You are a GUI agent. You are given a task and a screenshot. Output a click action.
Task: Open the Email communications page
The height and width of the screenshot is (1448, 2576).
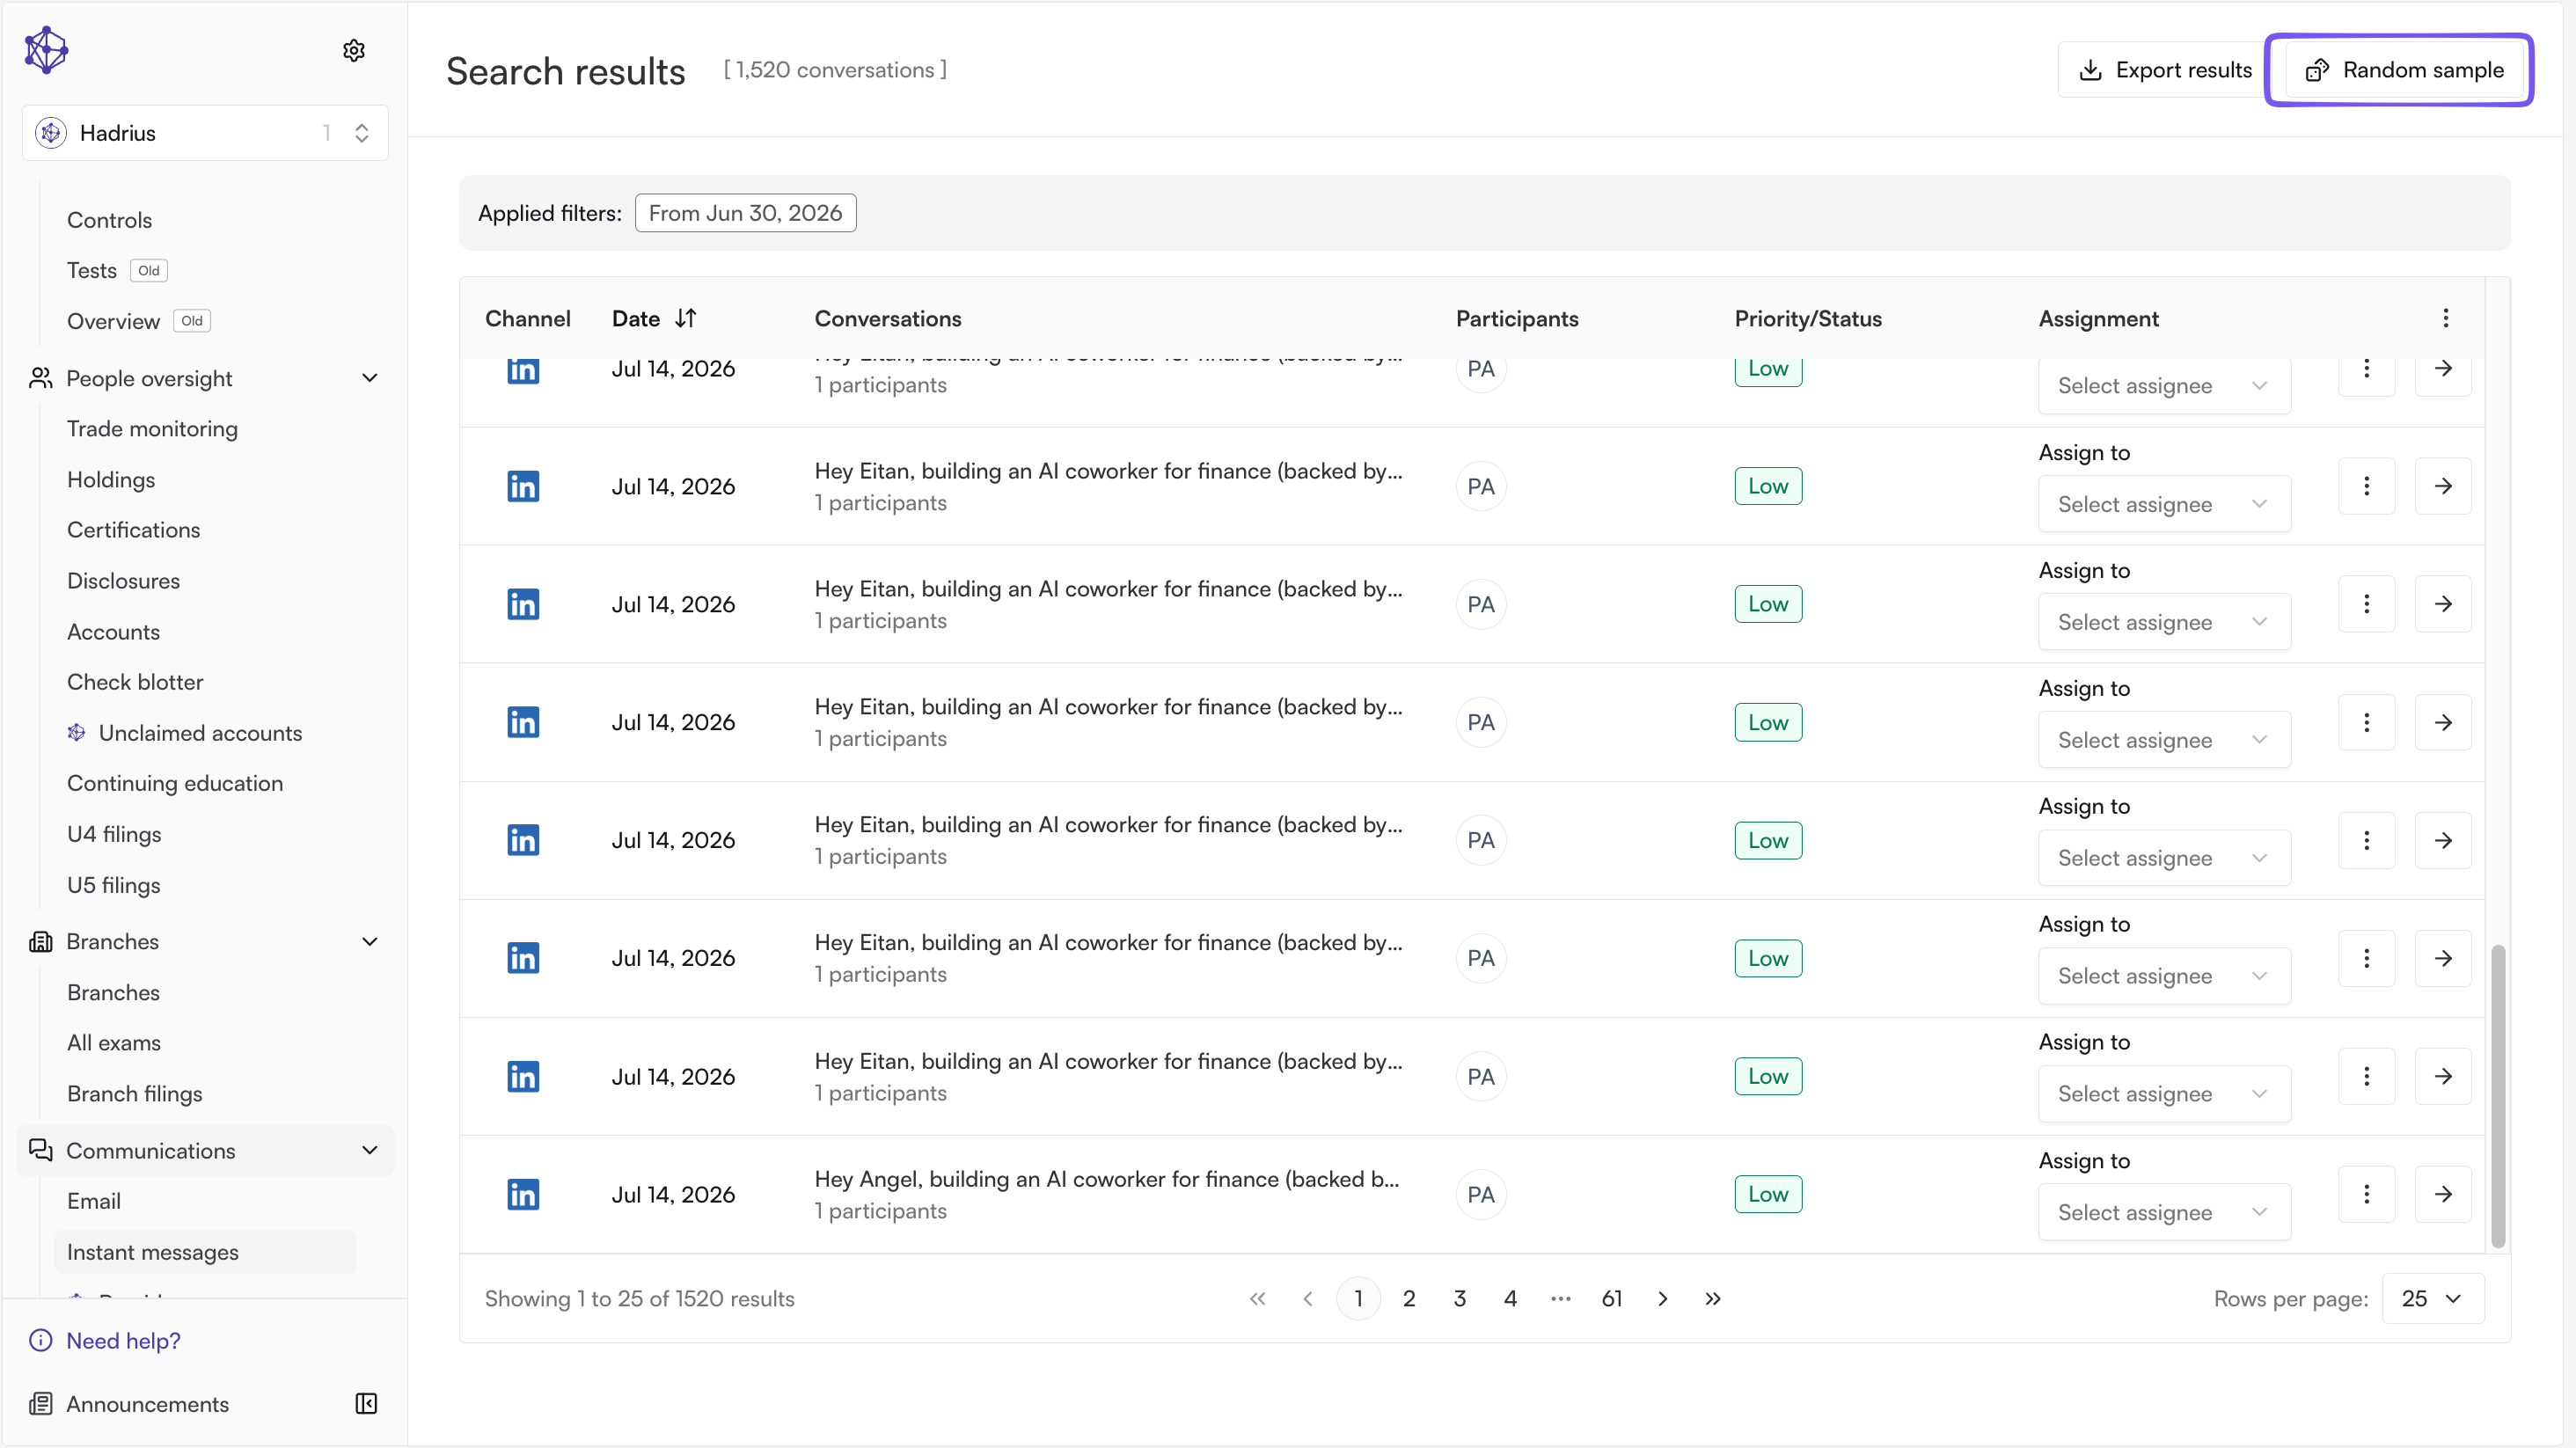(x=94, y=1200)
